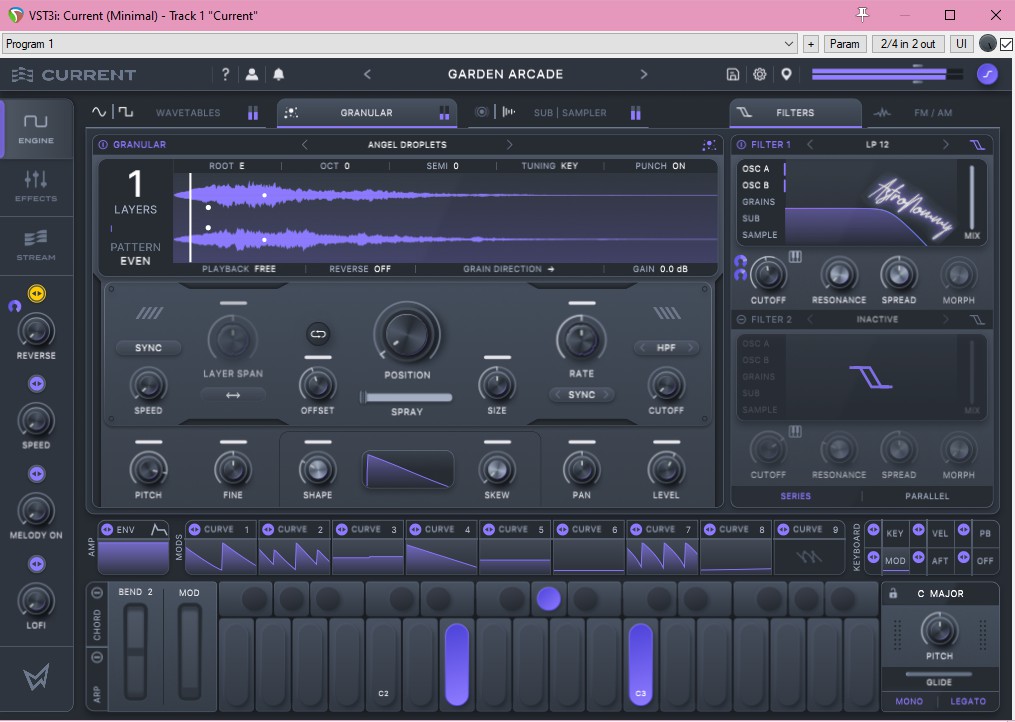Click the HPF right arrow selector
This screenshot has height=722, width=1015.
(x=690, y=348)
